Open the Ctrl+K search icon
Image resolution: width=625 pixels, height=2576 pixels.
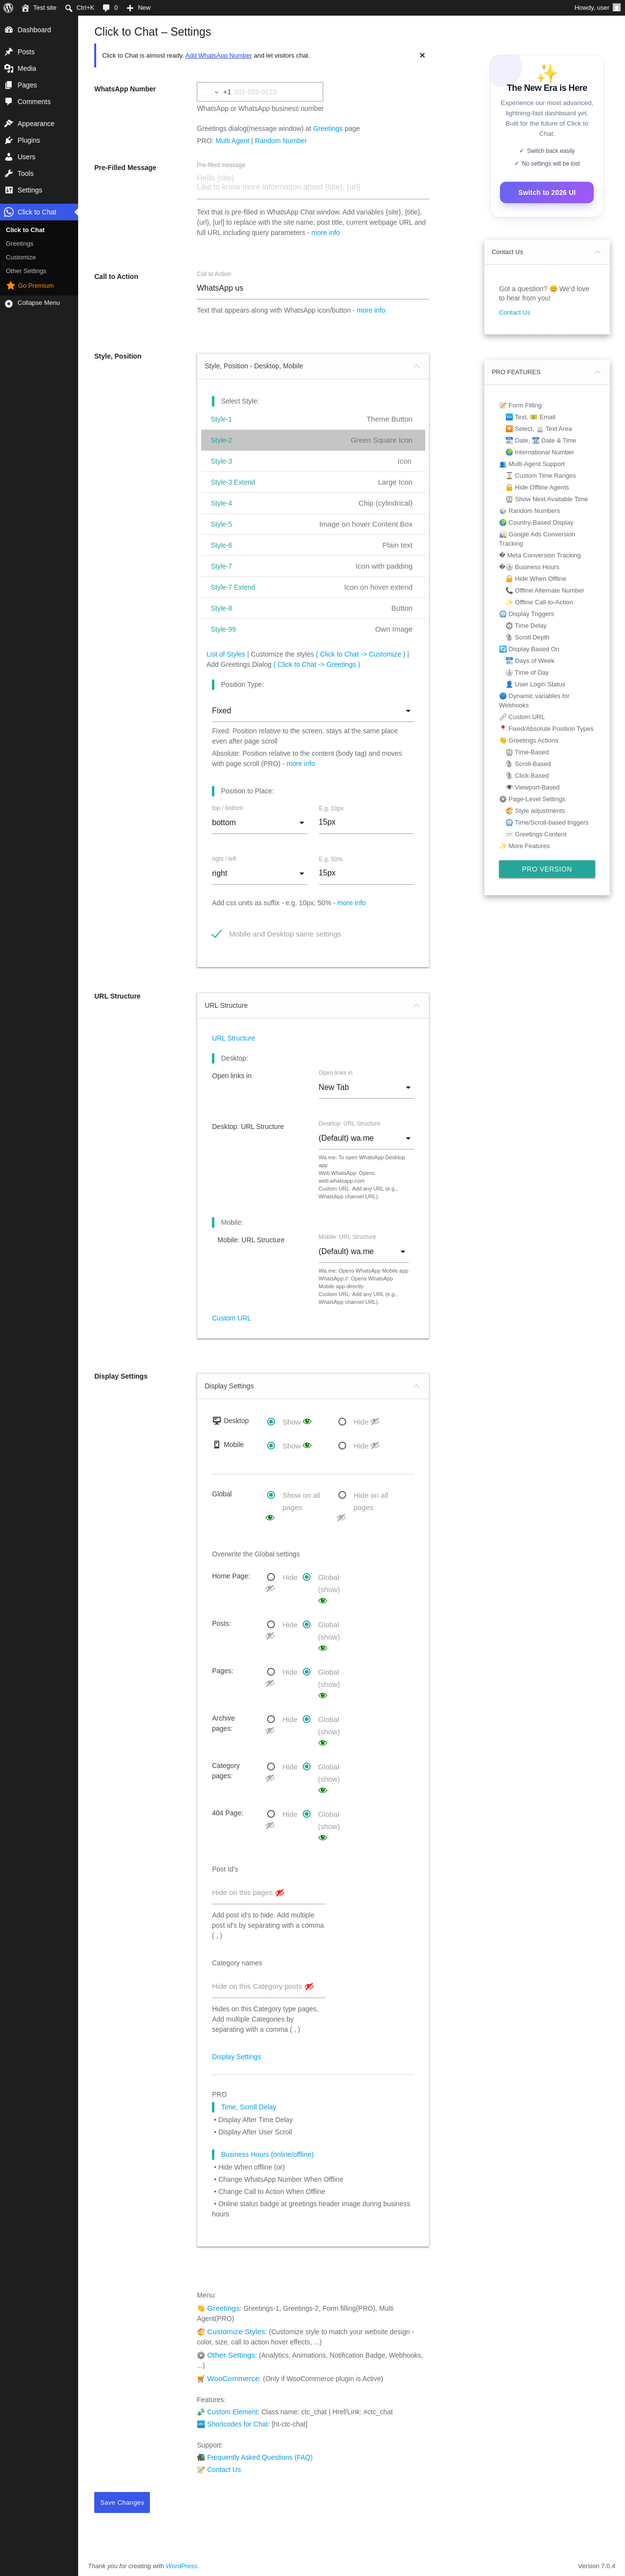pos(69,7)
